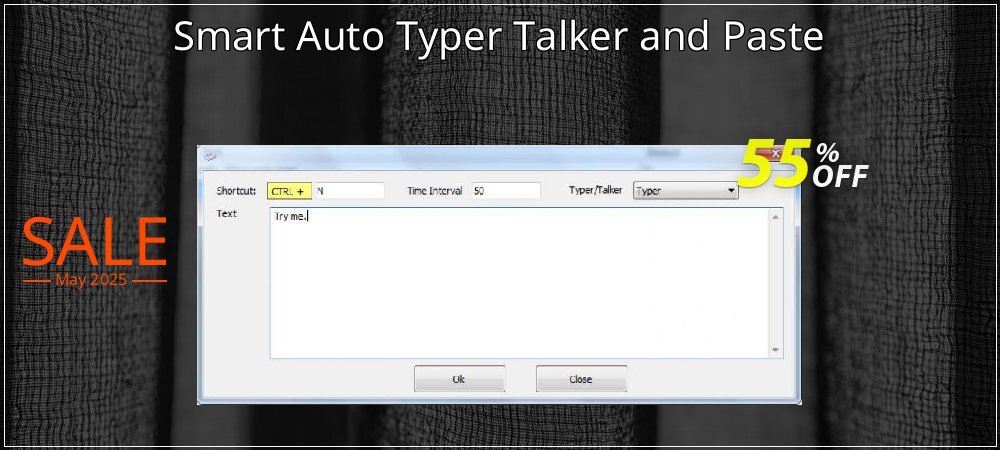The height and width of the screenshot is (450, 1000).
Task: Click the Close button in the dialog
Action: coord(581,379)
